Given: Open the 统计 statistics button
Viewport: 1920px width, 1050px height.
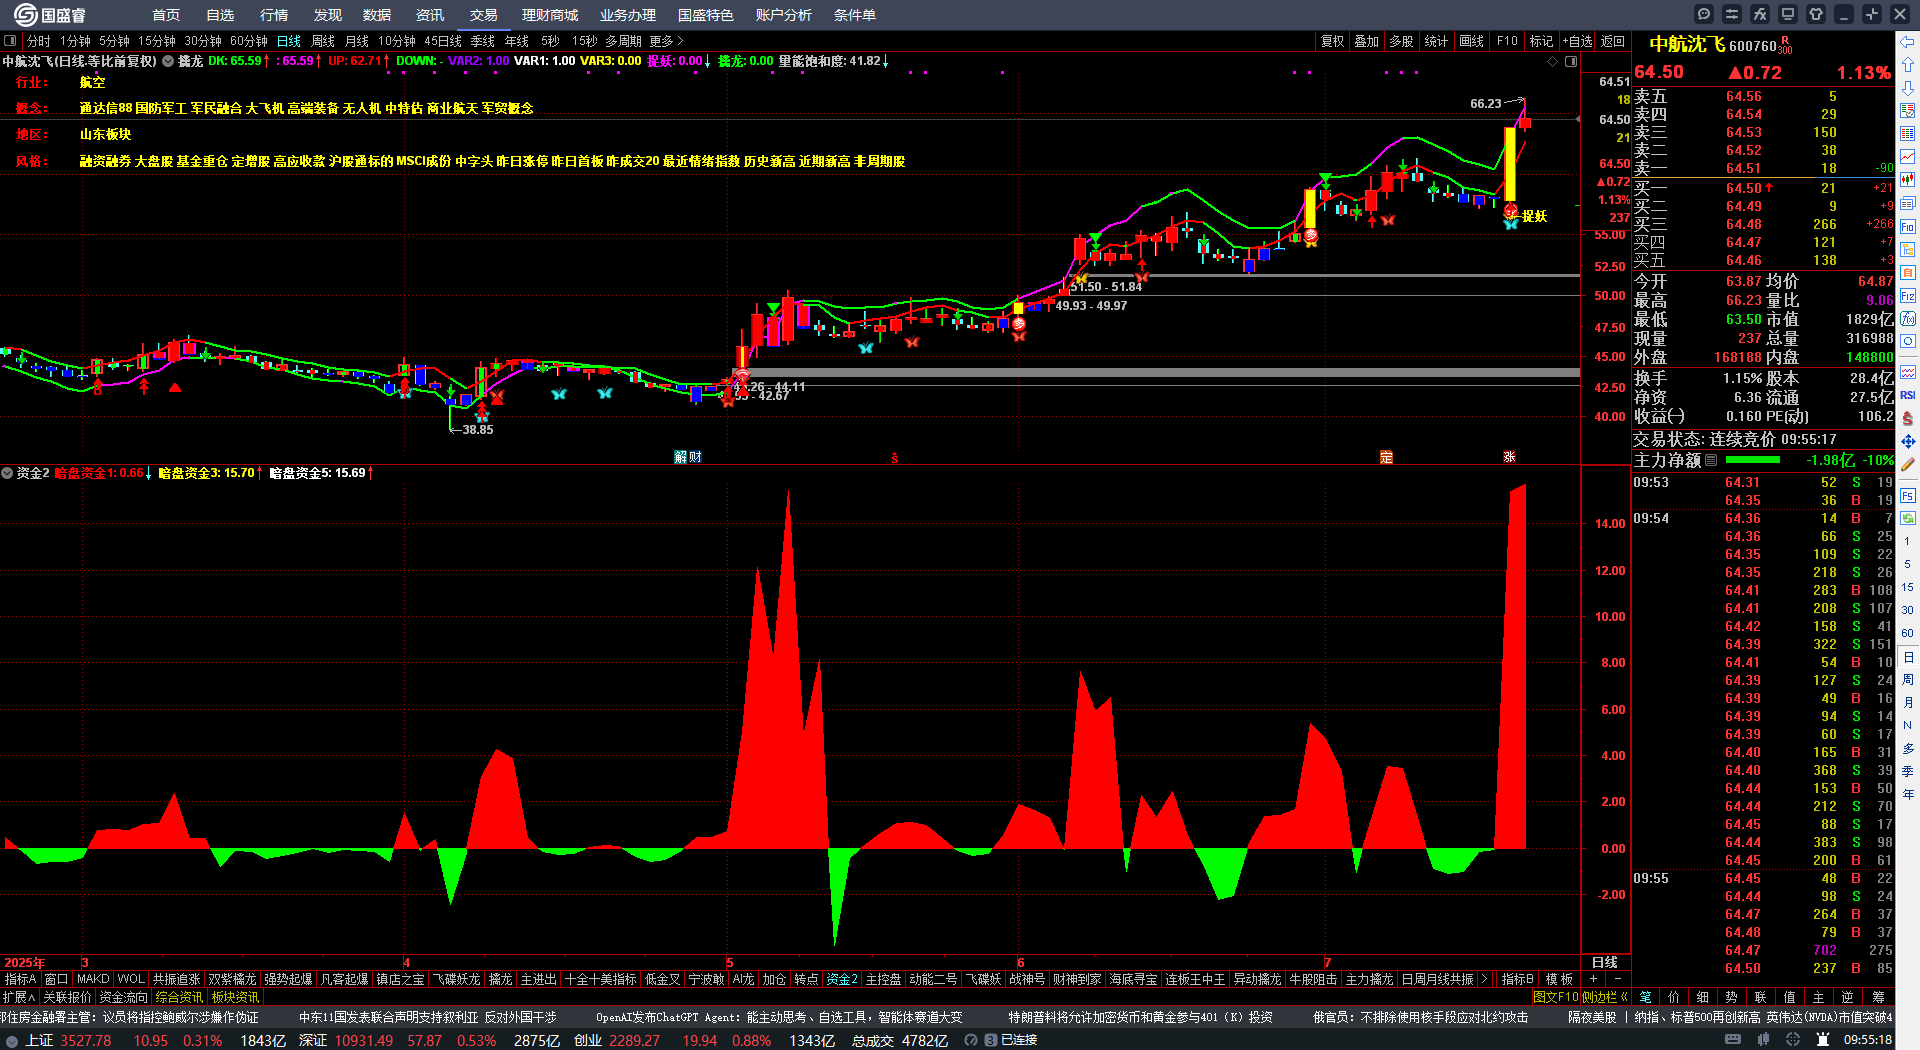Looking at the screenshot, I should [x=1436, y=41].
